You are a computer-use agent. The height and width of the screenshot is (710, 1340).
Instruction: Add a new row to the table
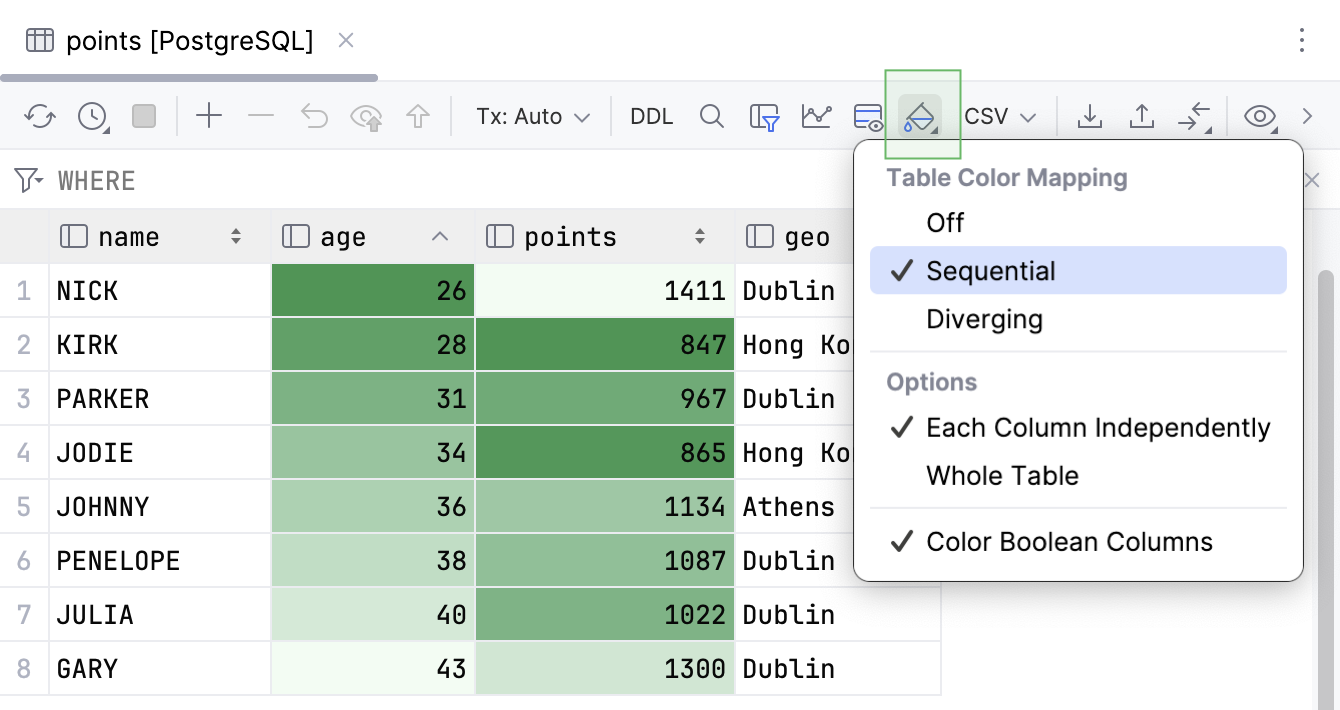pos(209,115)
